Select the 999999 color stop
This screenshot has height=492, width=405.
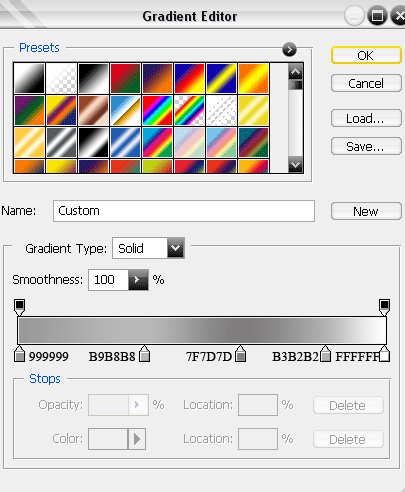(x=20, y=354)
